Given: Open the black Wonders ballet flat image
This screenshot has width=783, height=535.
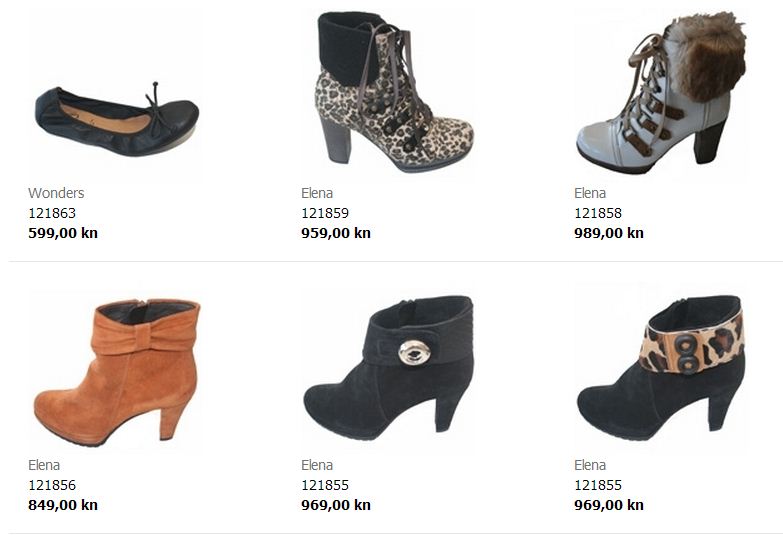Looking at the screenshot, I should click(116, 118).
